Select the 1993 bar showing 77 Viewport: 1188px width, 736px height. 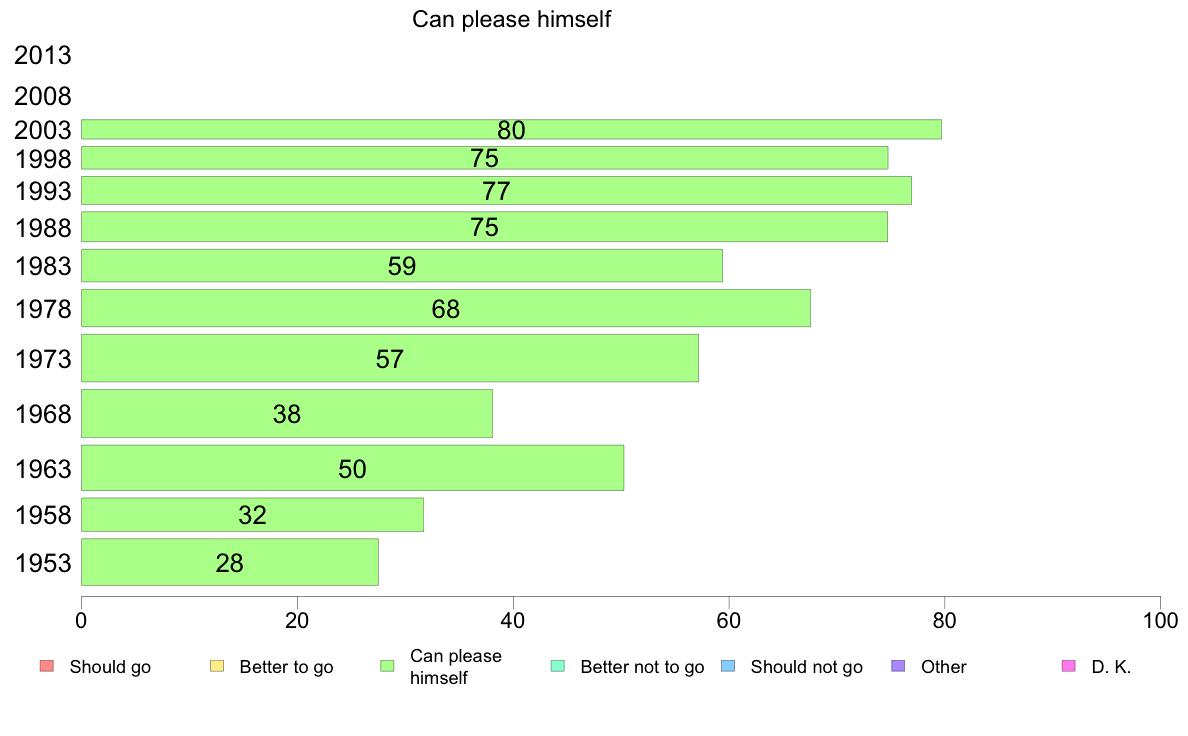pos(496,190)
